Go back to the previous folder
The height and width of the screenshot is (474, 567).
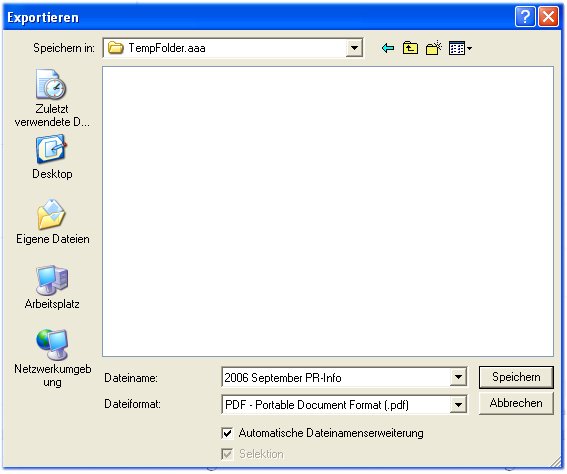[388, 48]
